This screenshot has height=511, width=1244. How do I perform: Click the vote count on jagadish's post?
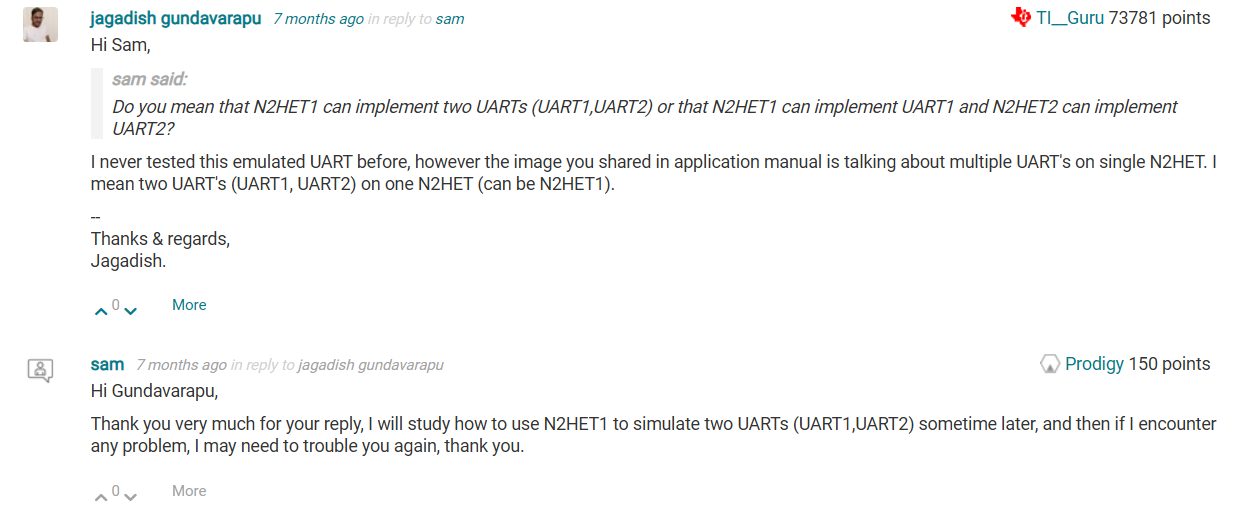[116, 305]
